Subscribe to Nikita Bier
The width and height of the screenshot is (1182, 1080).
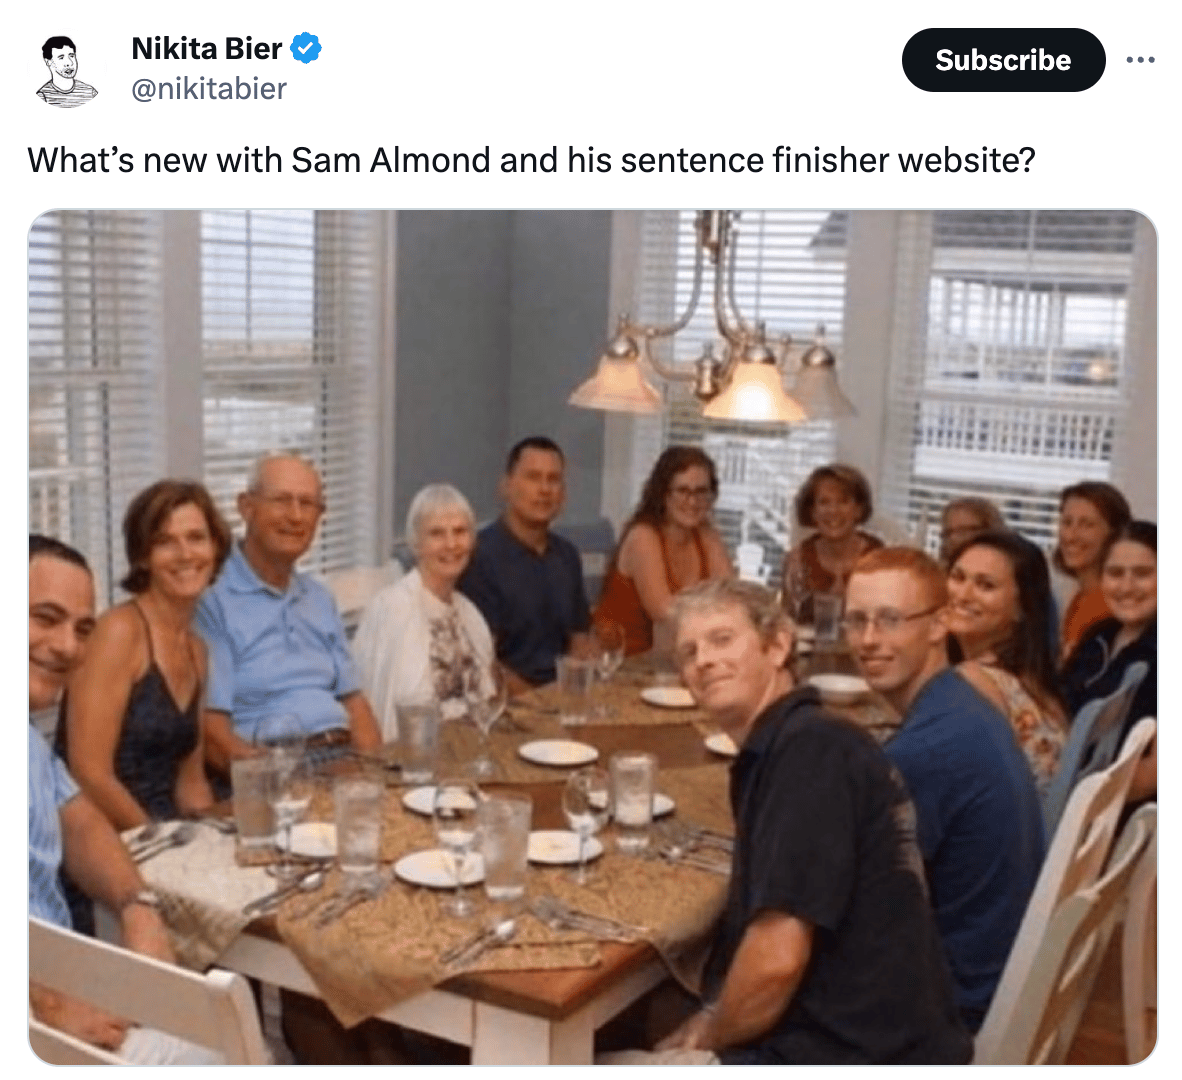1003,60
